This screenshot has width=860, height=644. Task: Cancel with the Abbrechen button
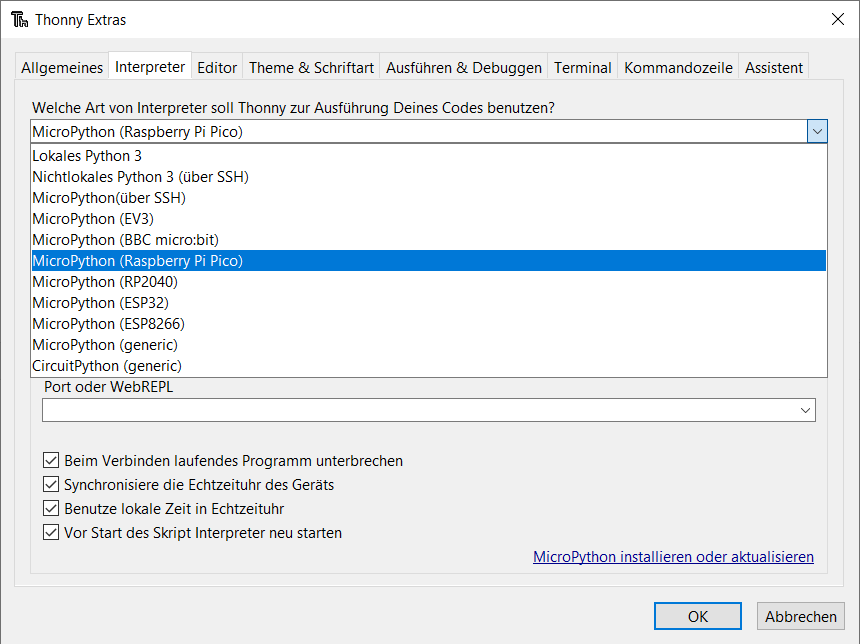pos(801,616)
